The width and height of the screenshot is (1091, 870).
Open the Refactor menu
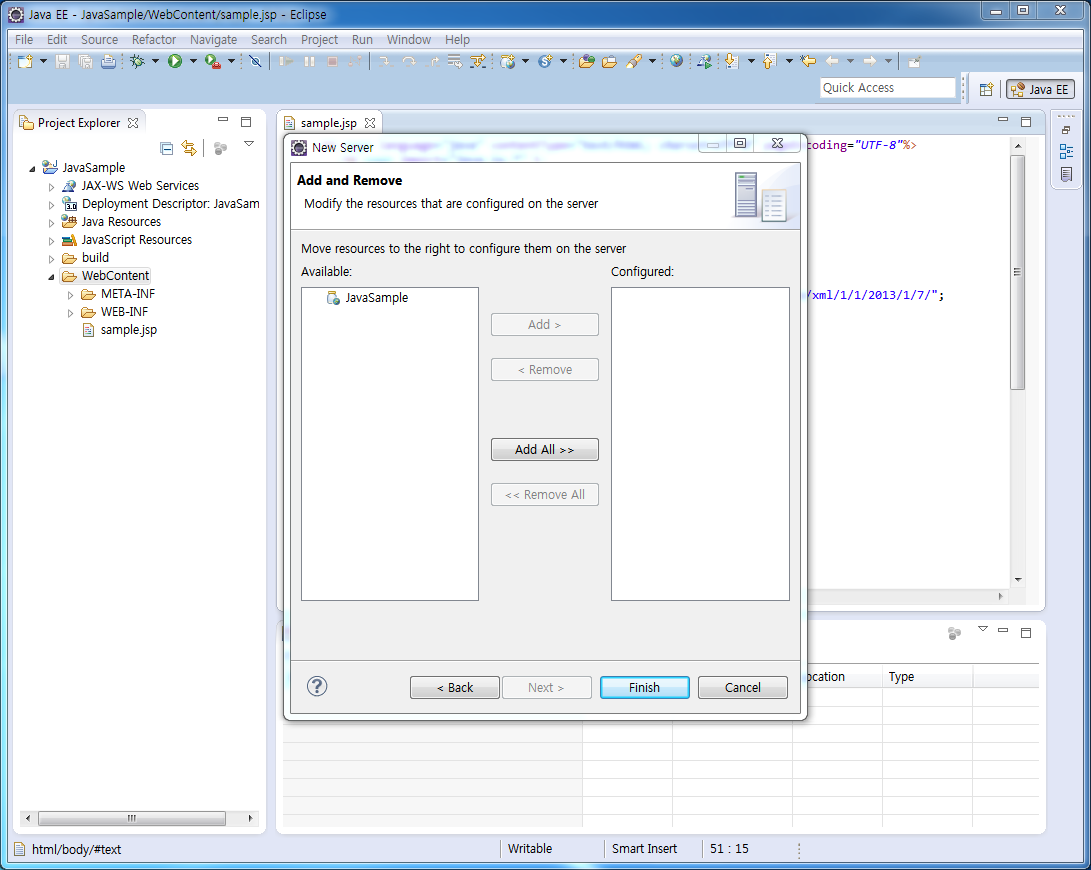153,40
